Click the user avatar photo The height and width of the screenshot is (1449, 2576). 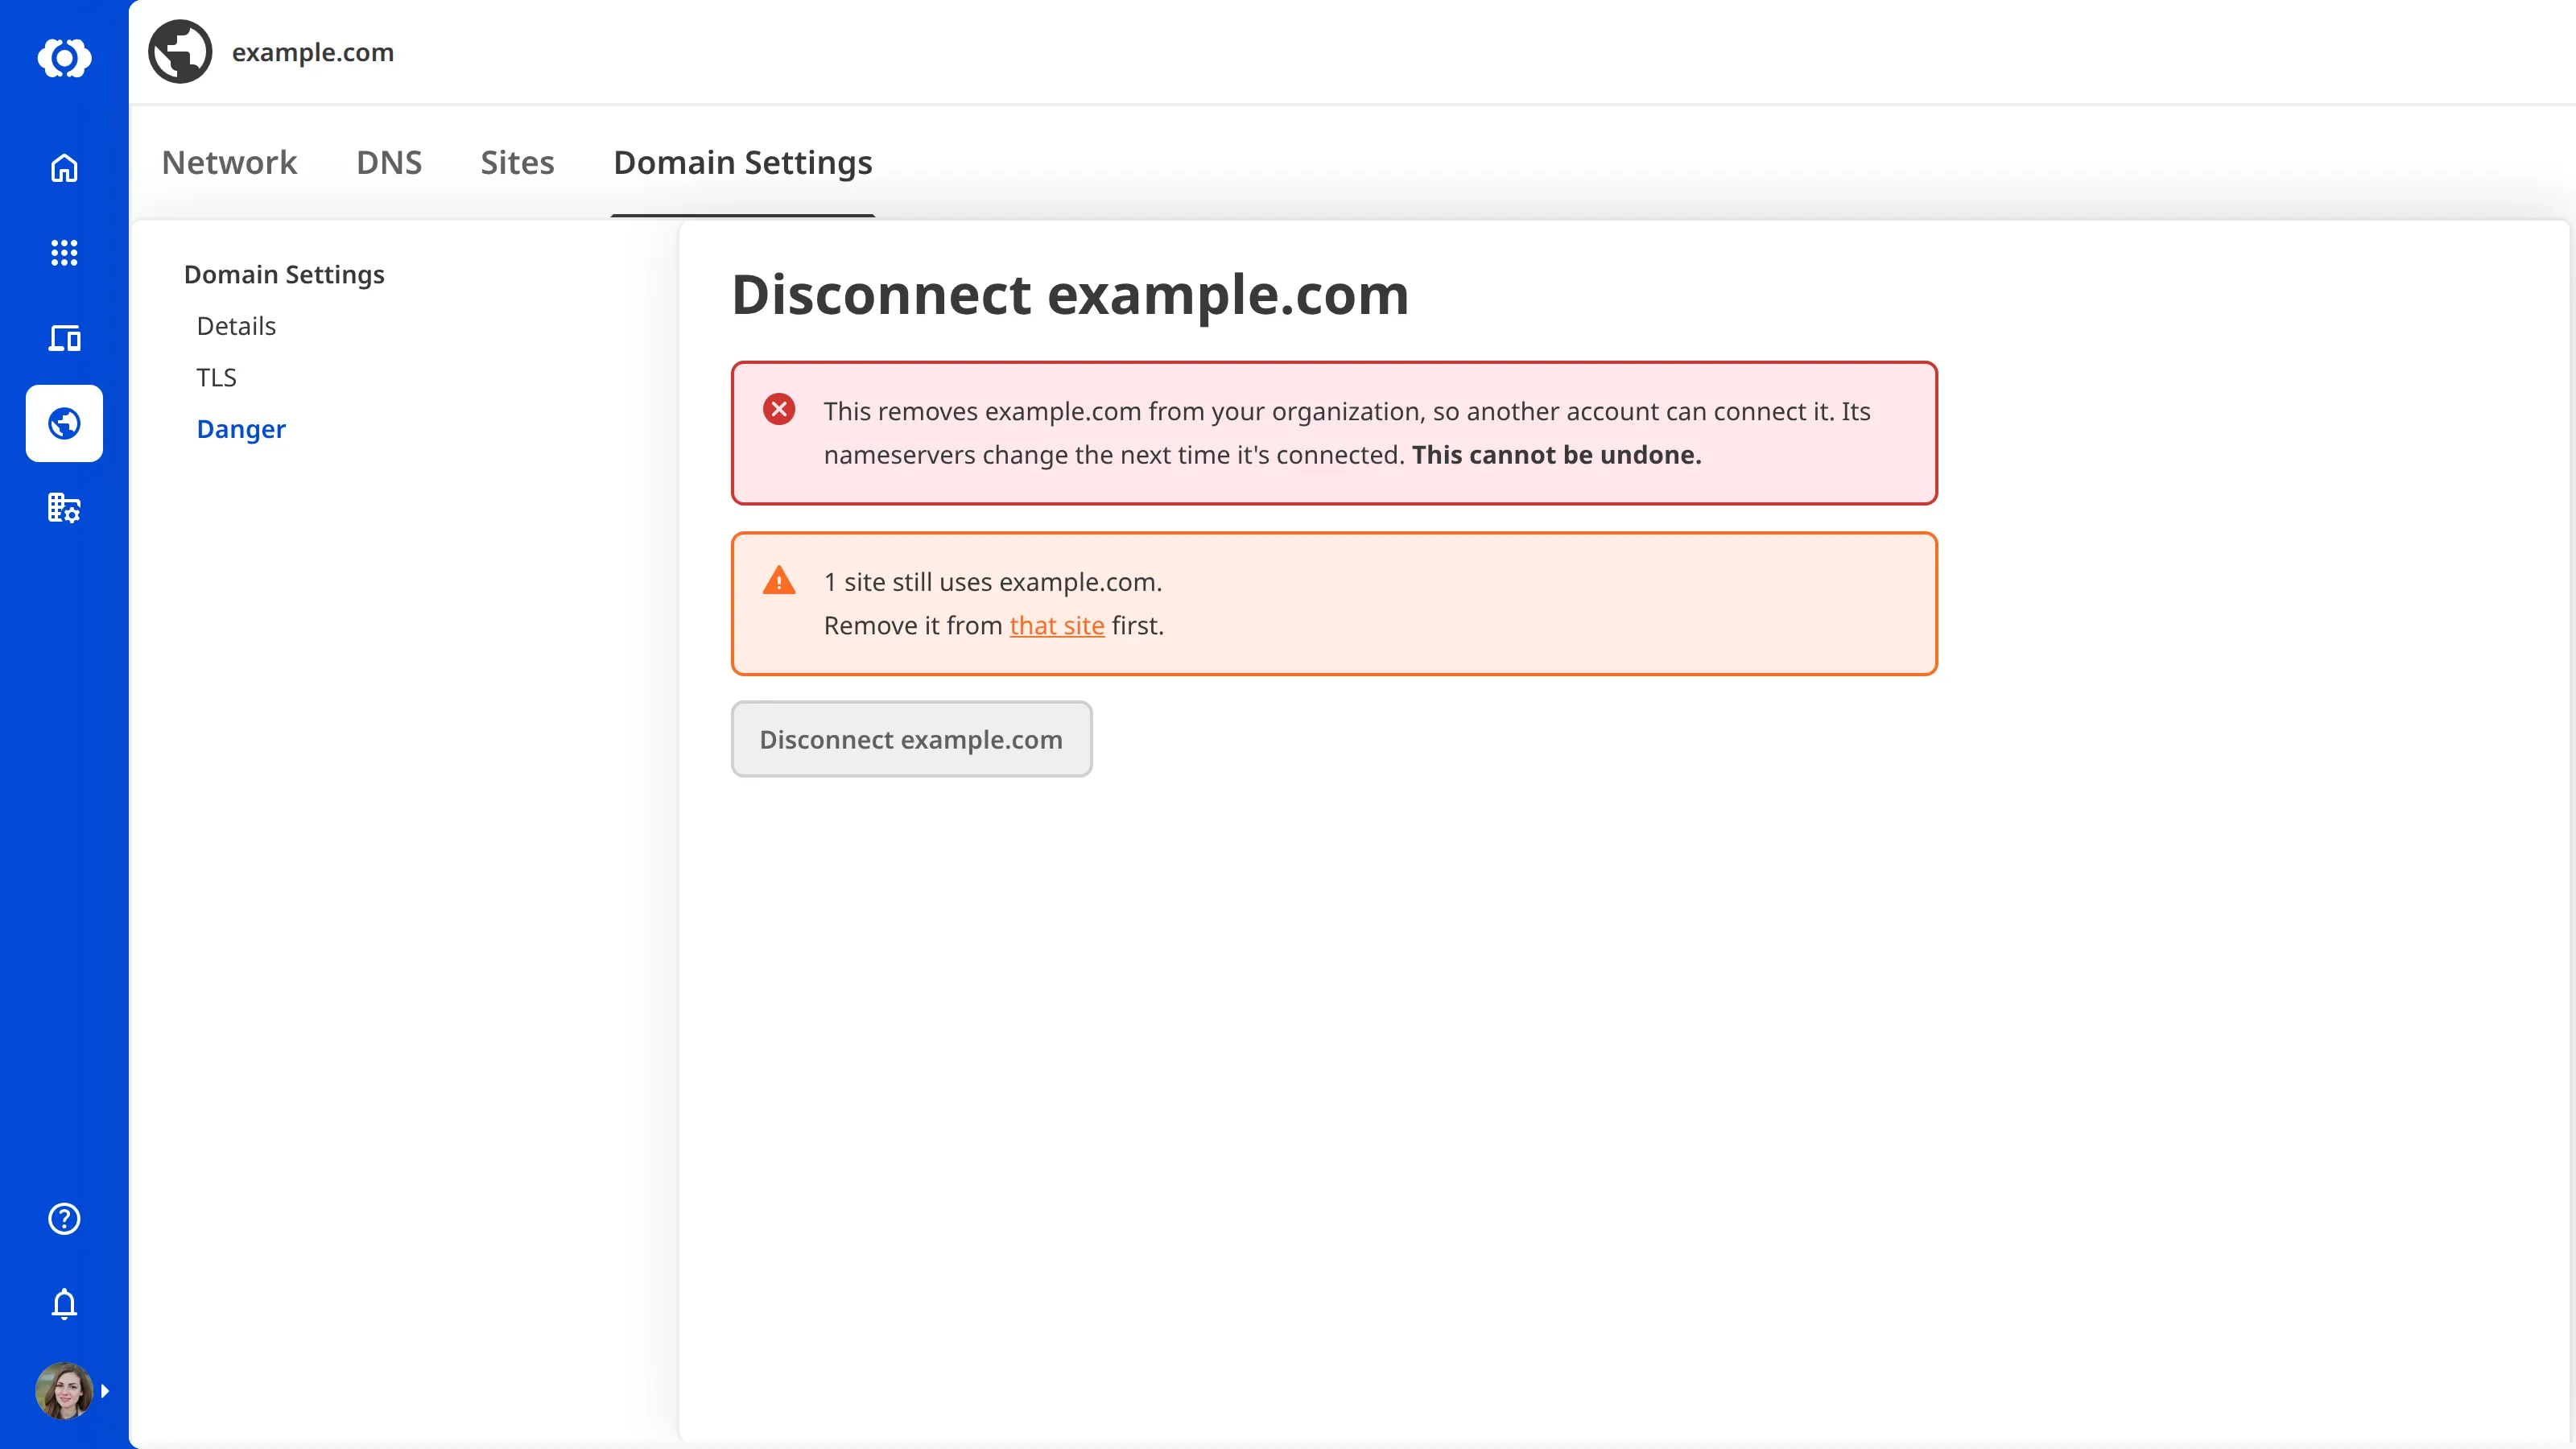(64, 1390)
